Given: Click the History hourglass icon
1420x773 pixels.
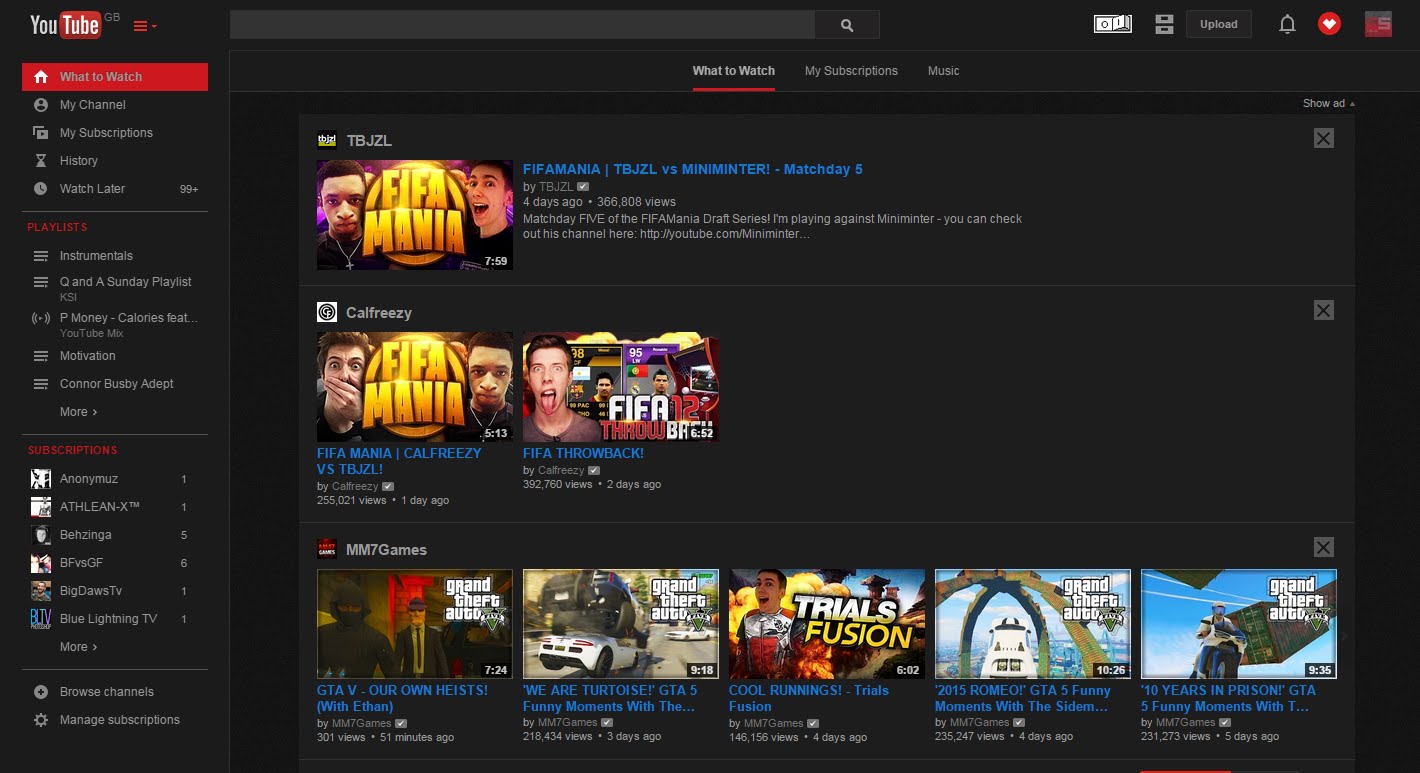Looking at the screenshot, I should point(41,160).
